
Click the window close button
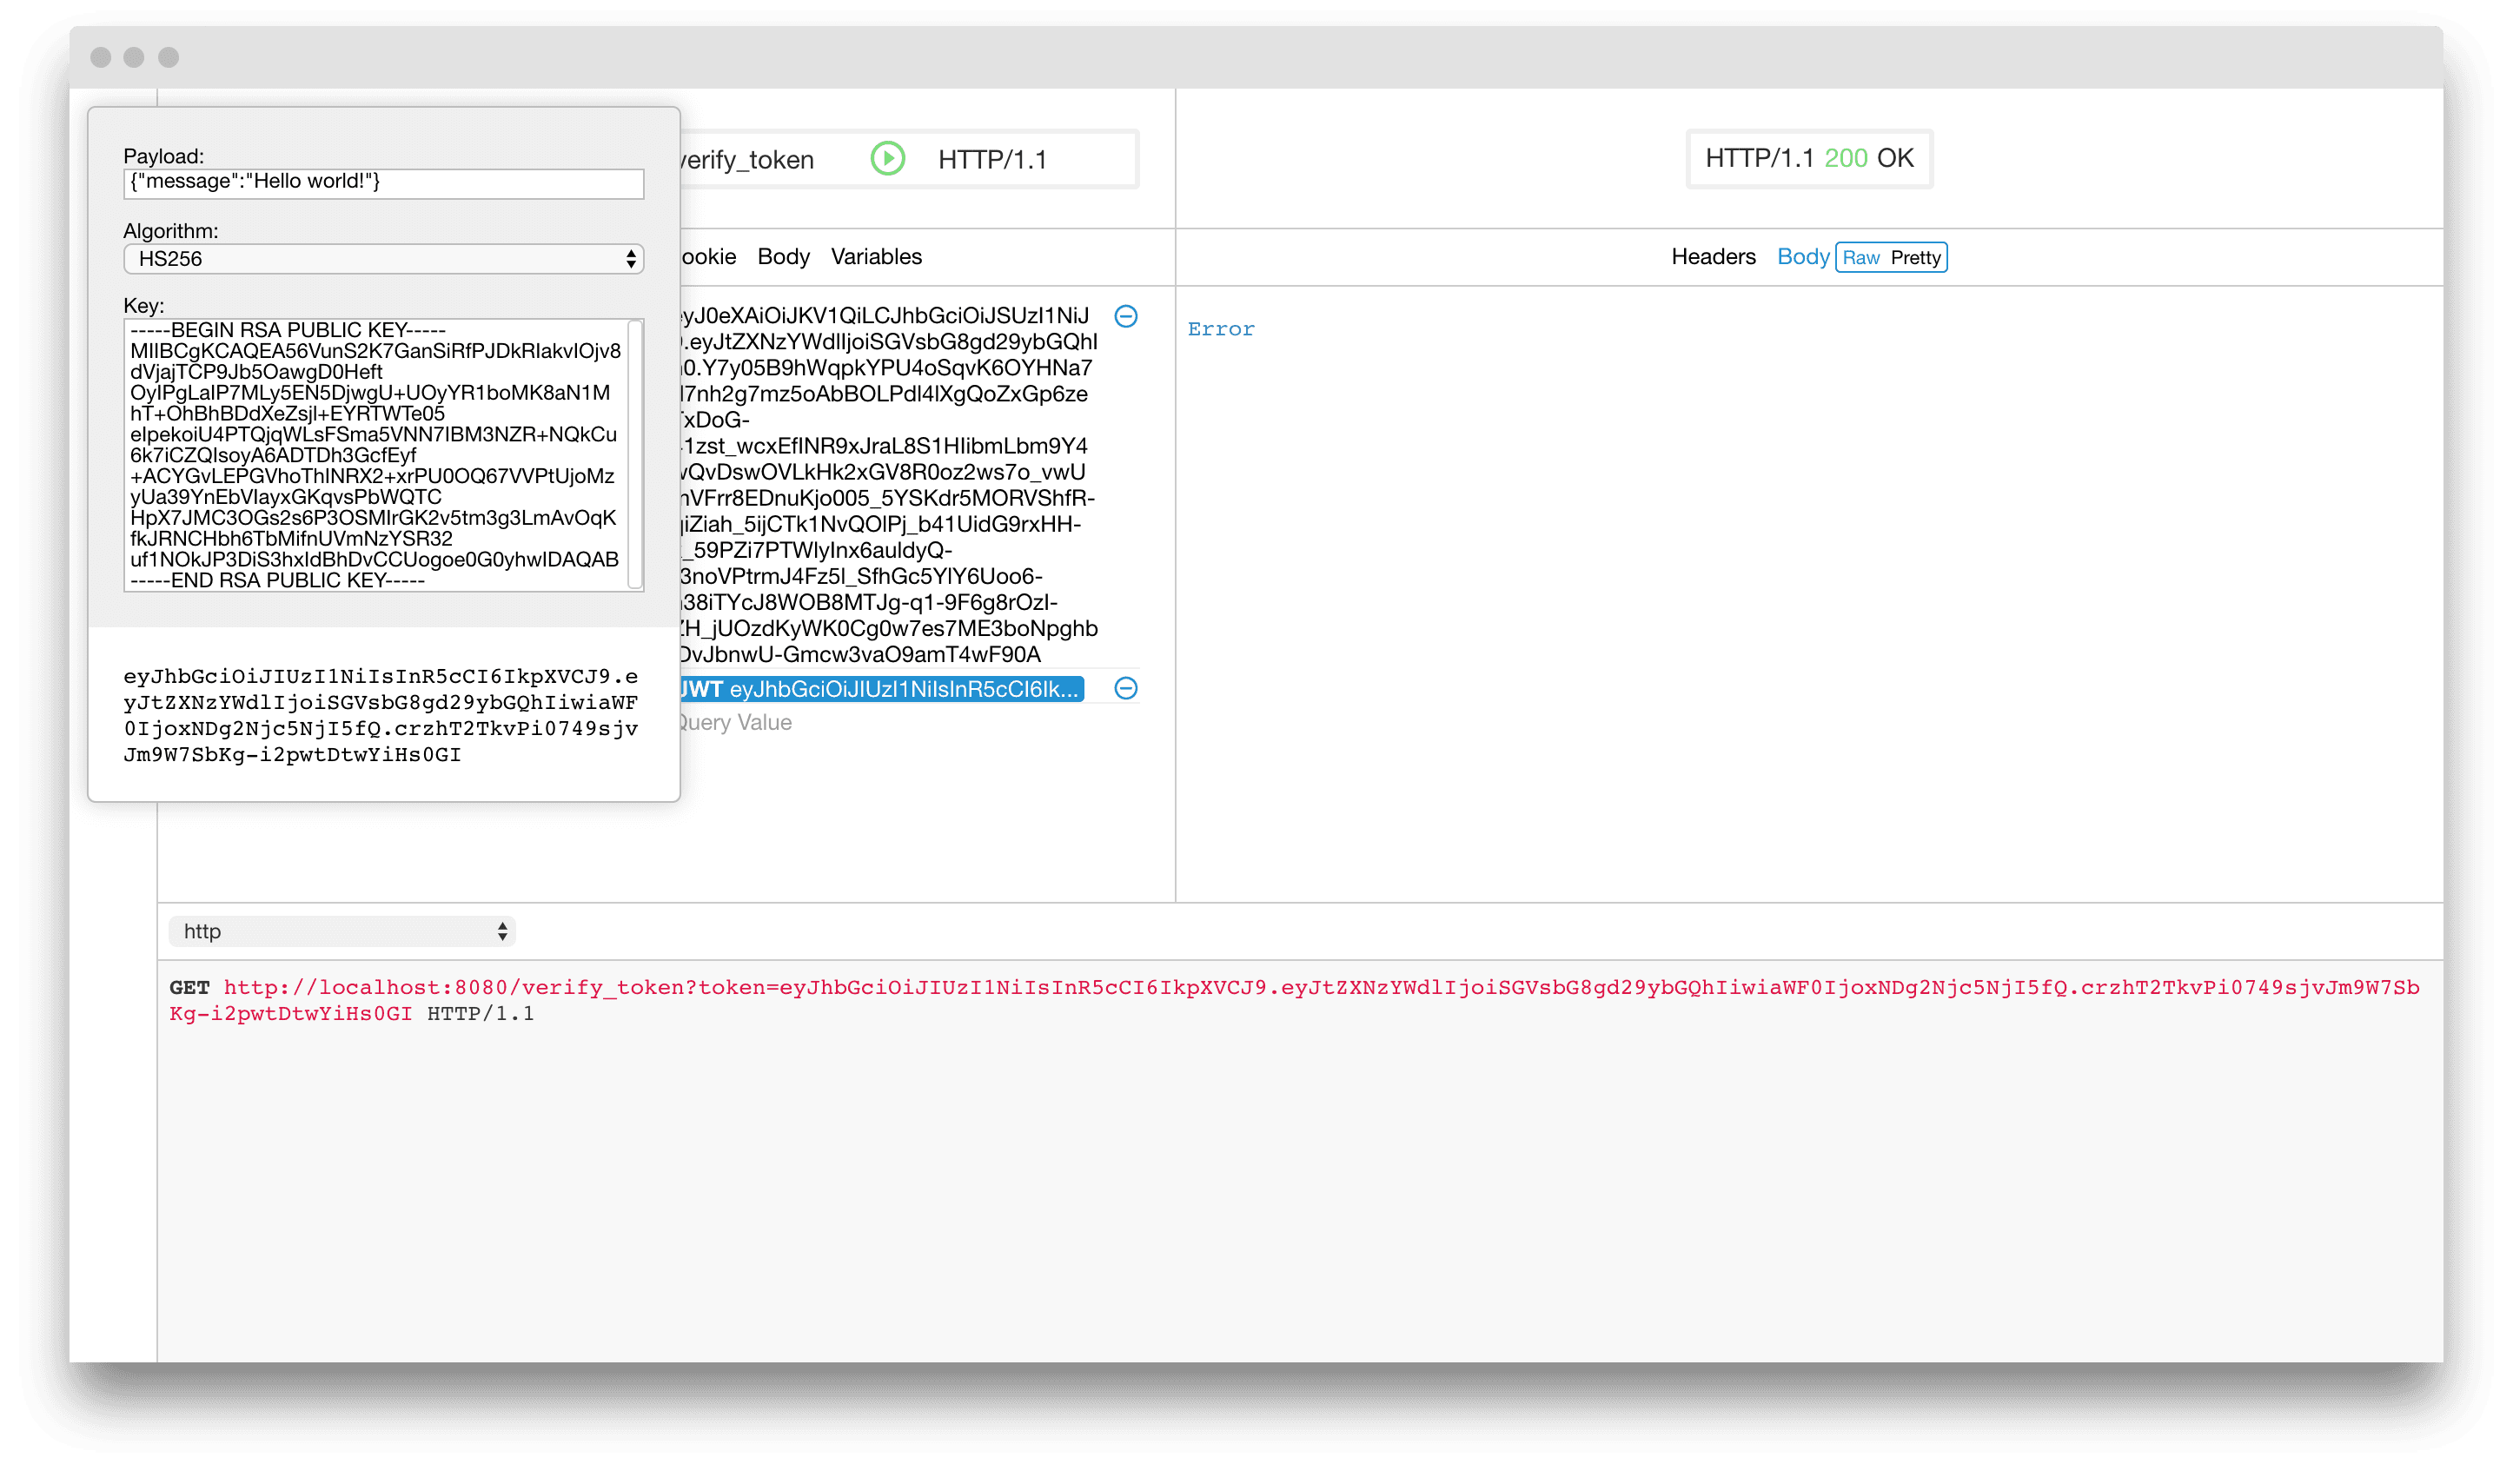[x=100, y=57]
